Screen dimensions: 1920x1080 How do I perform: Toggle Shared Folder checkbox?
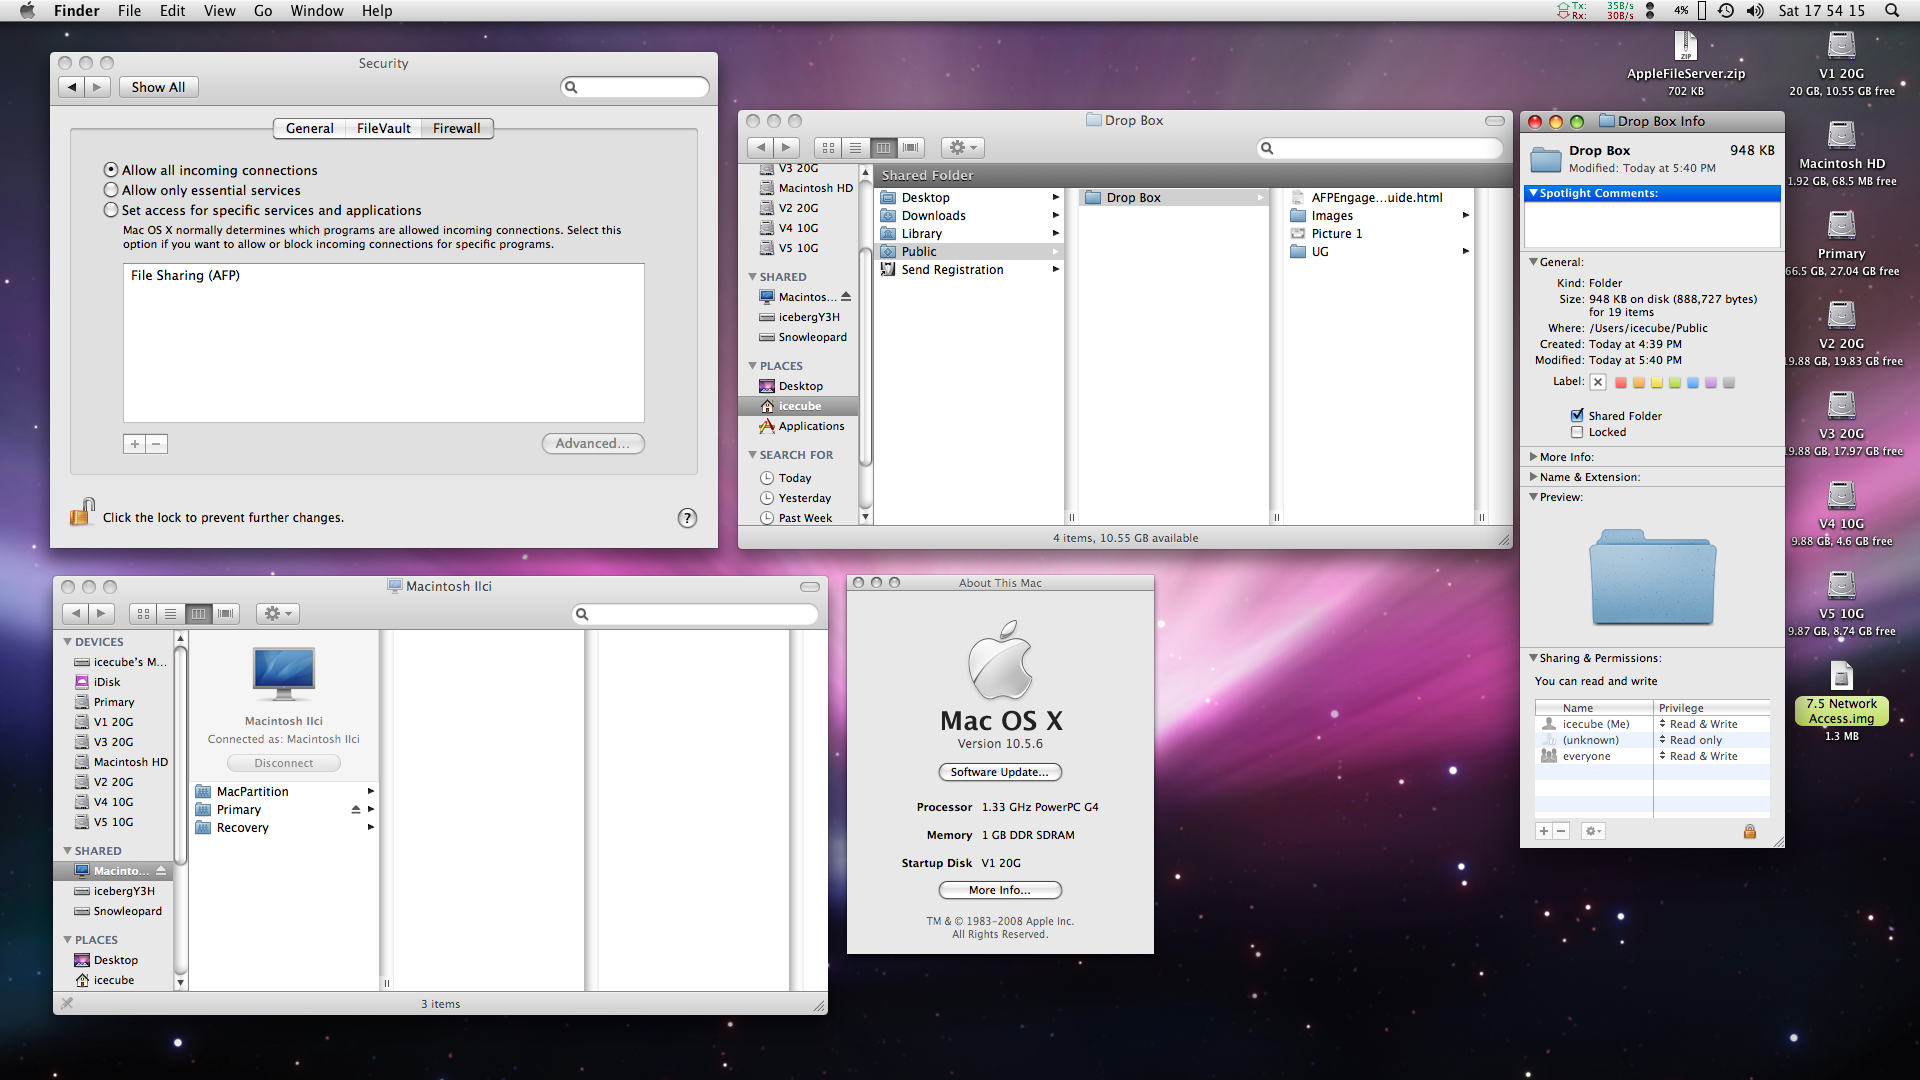[x=1577, y=416]
